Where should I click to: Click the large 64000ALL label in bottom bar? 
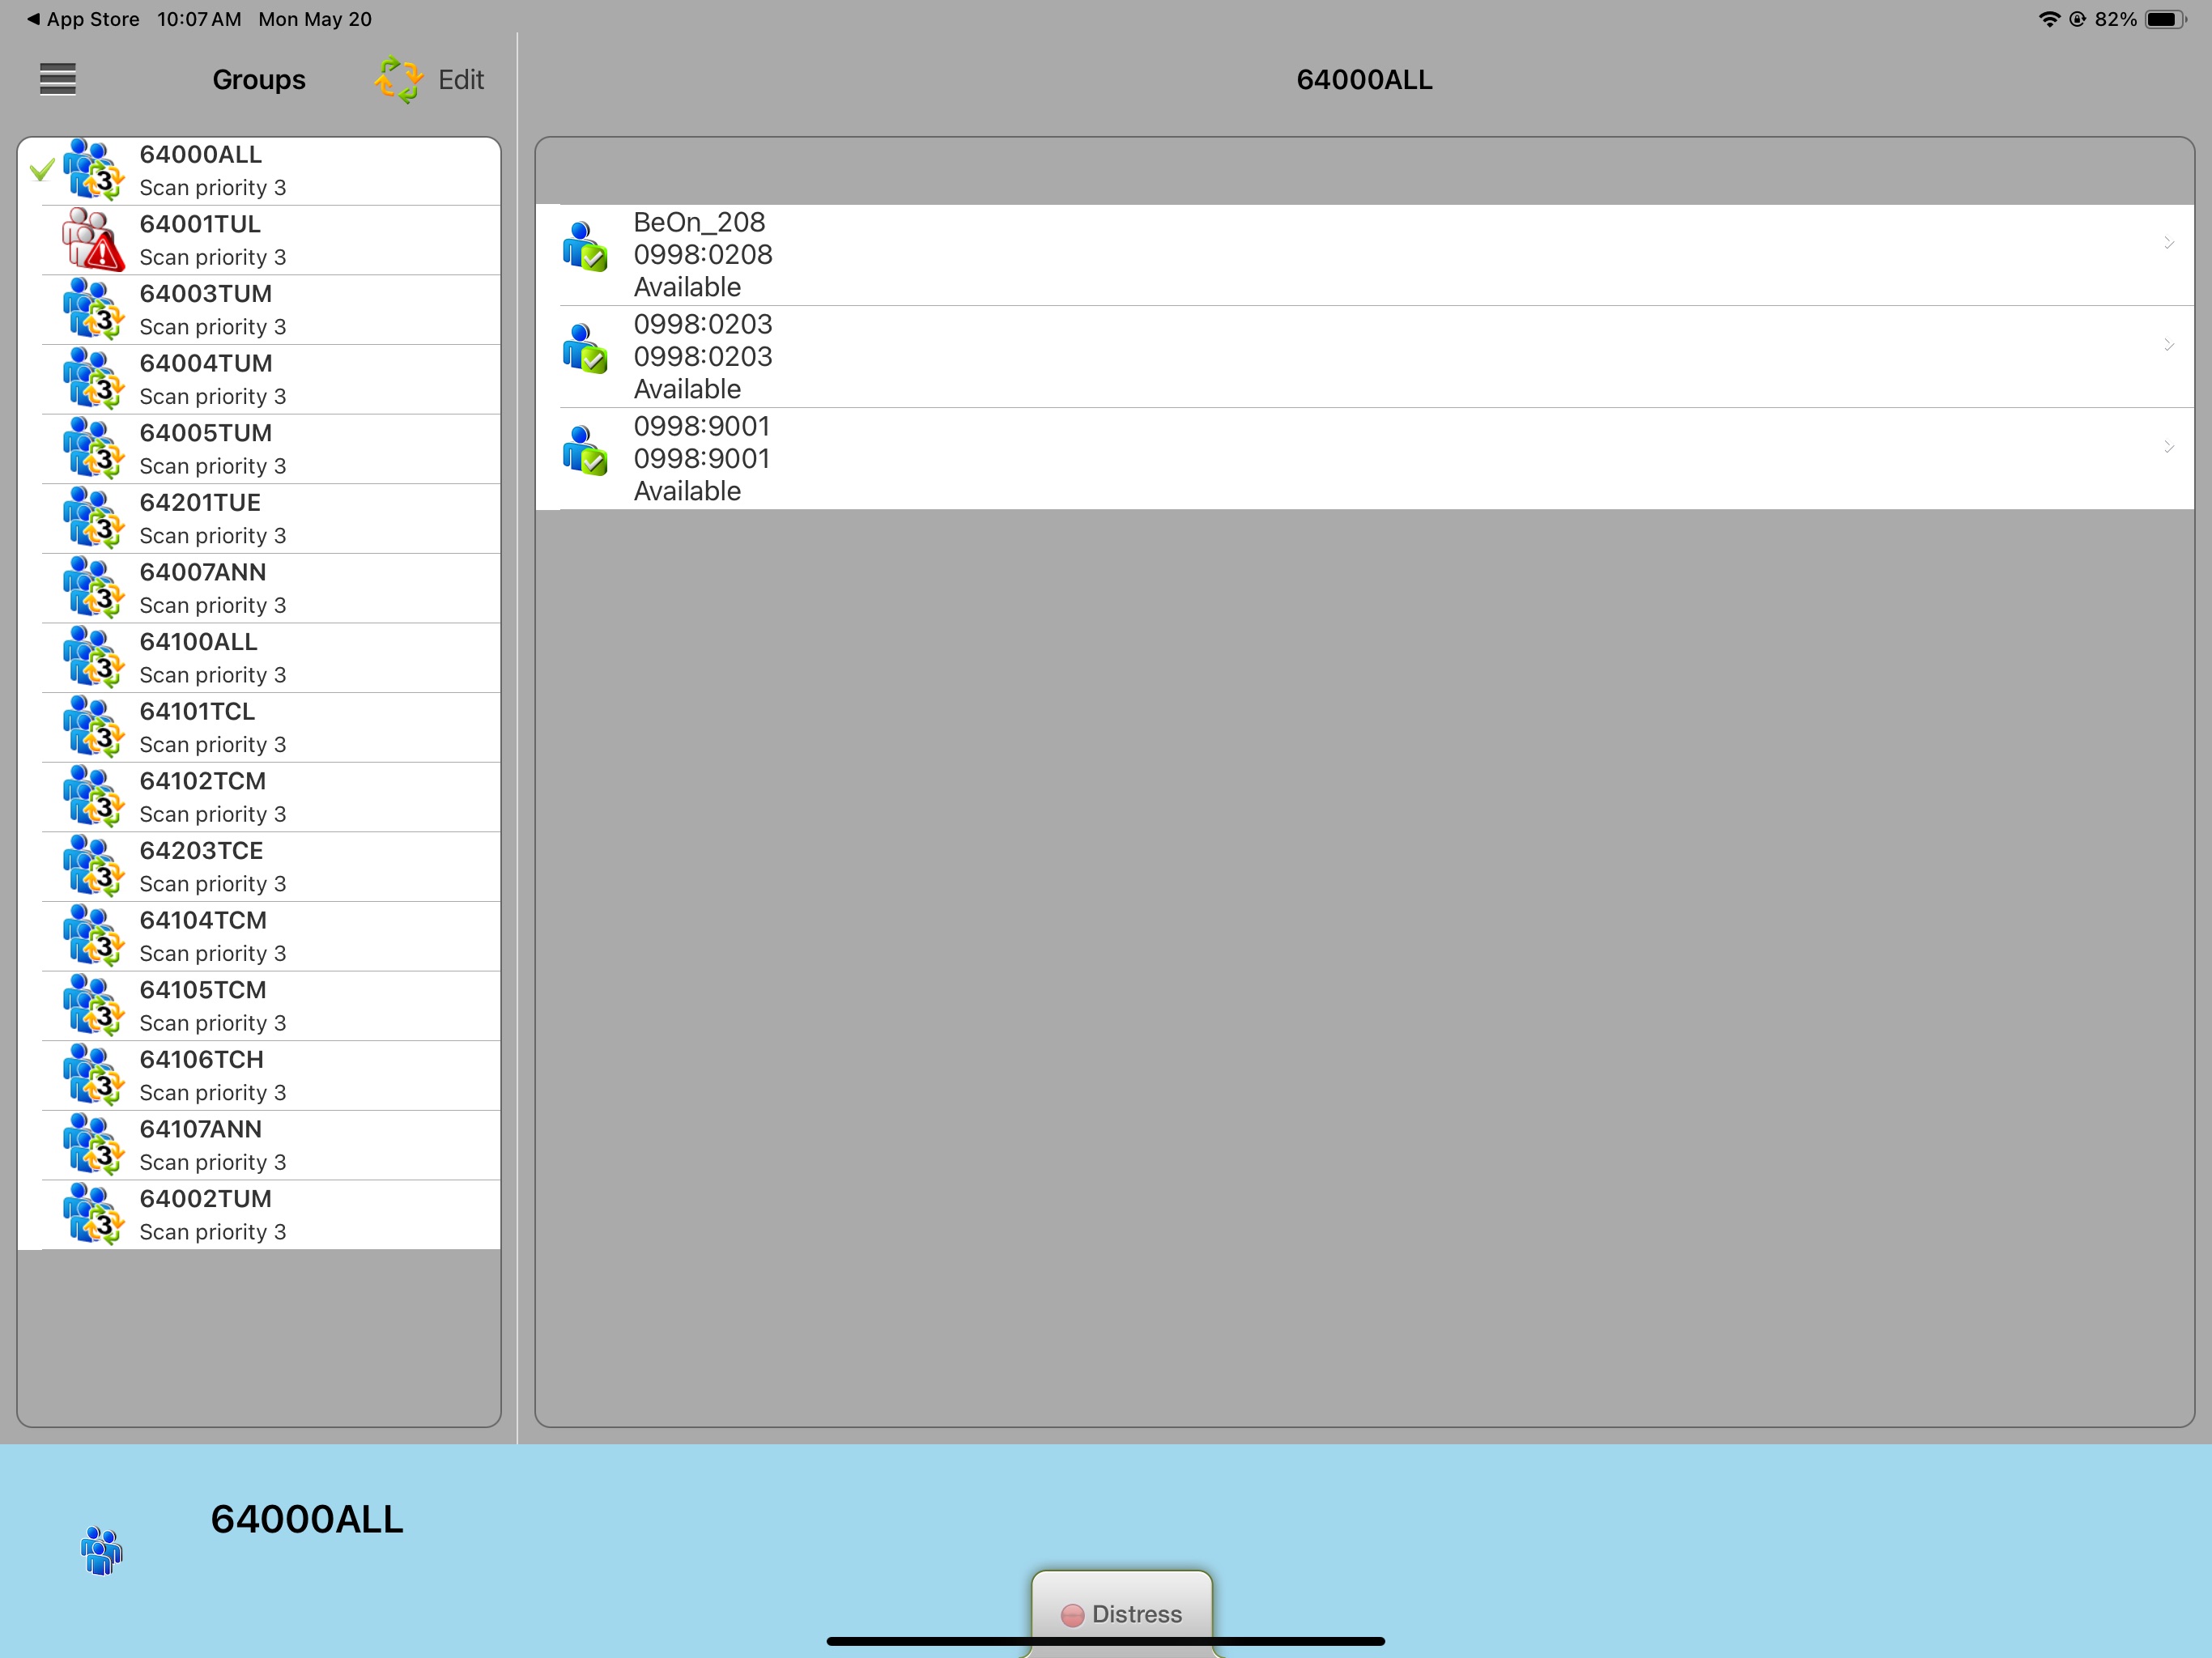click(x=307, y=1519)
